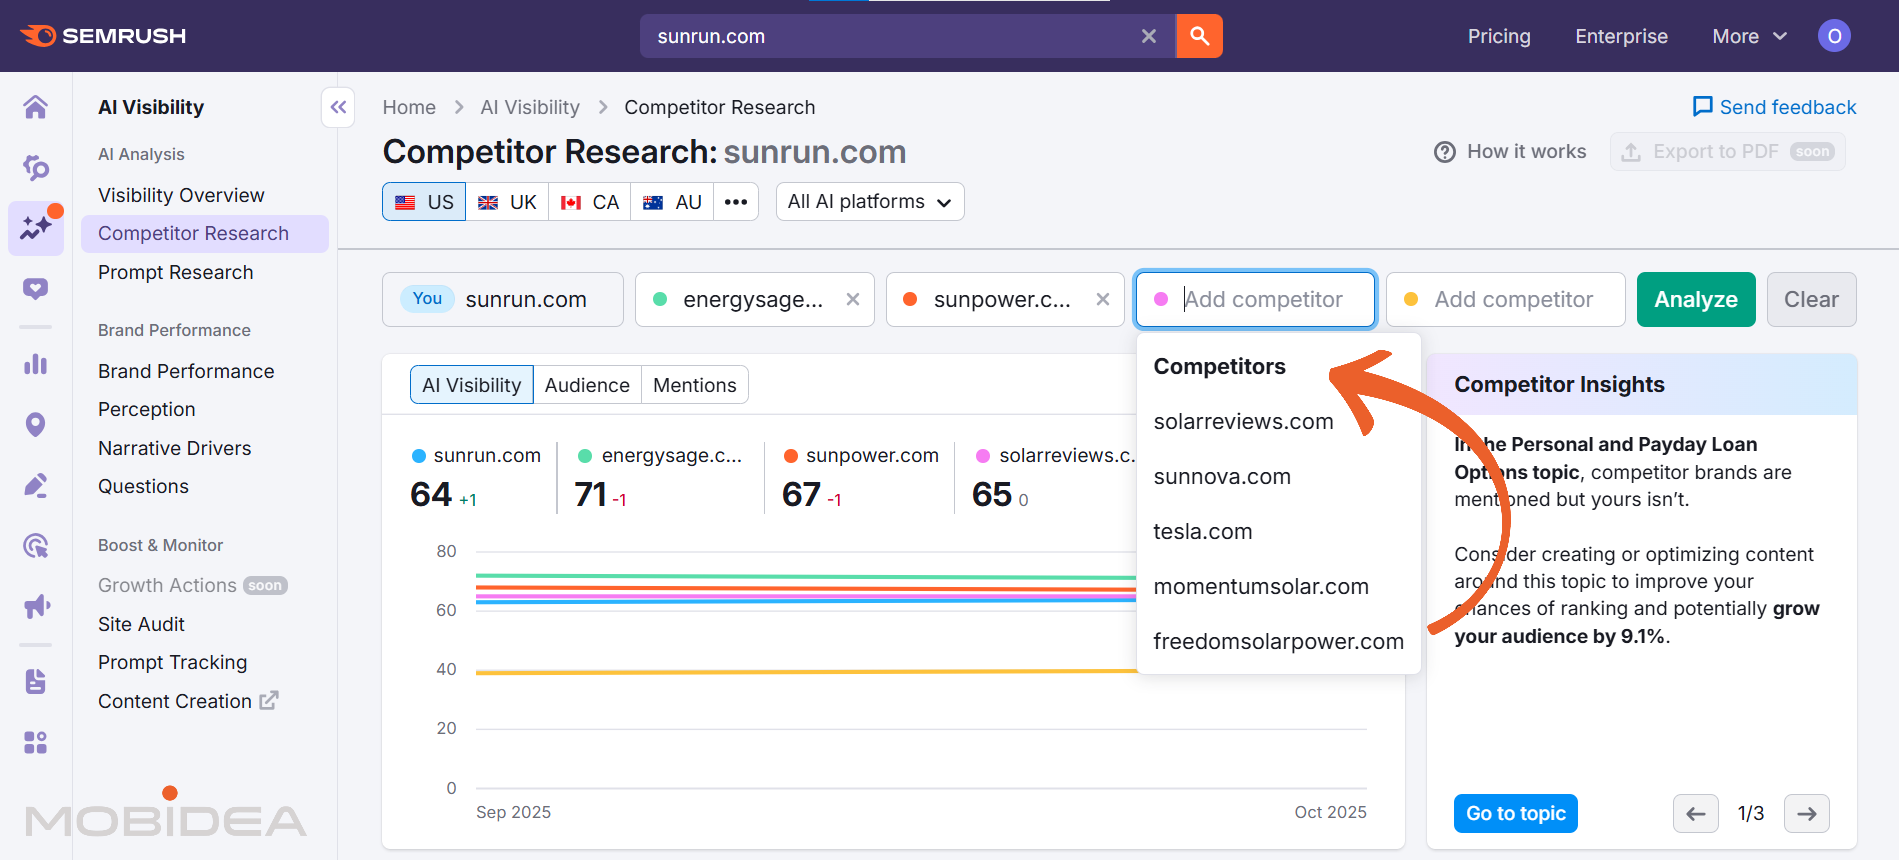Viewport: 1899px width, 860px height.
Task: Toggle sunpower.com series in chart legend
Action: (861, 456)
